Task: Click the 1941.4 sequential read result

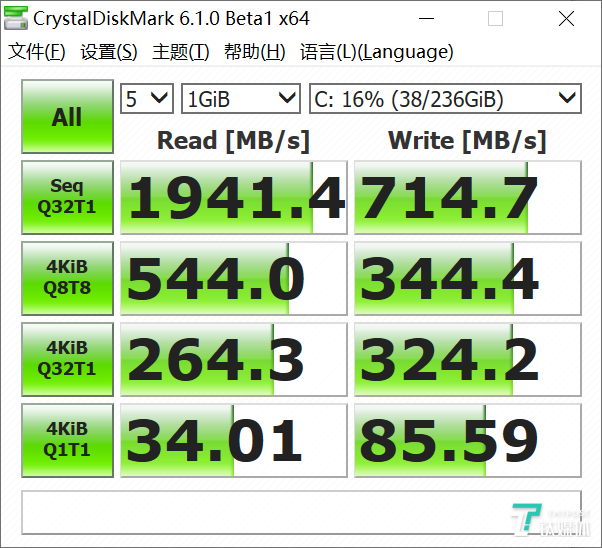Action: coord(233,197)
